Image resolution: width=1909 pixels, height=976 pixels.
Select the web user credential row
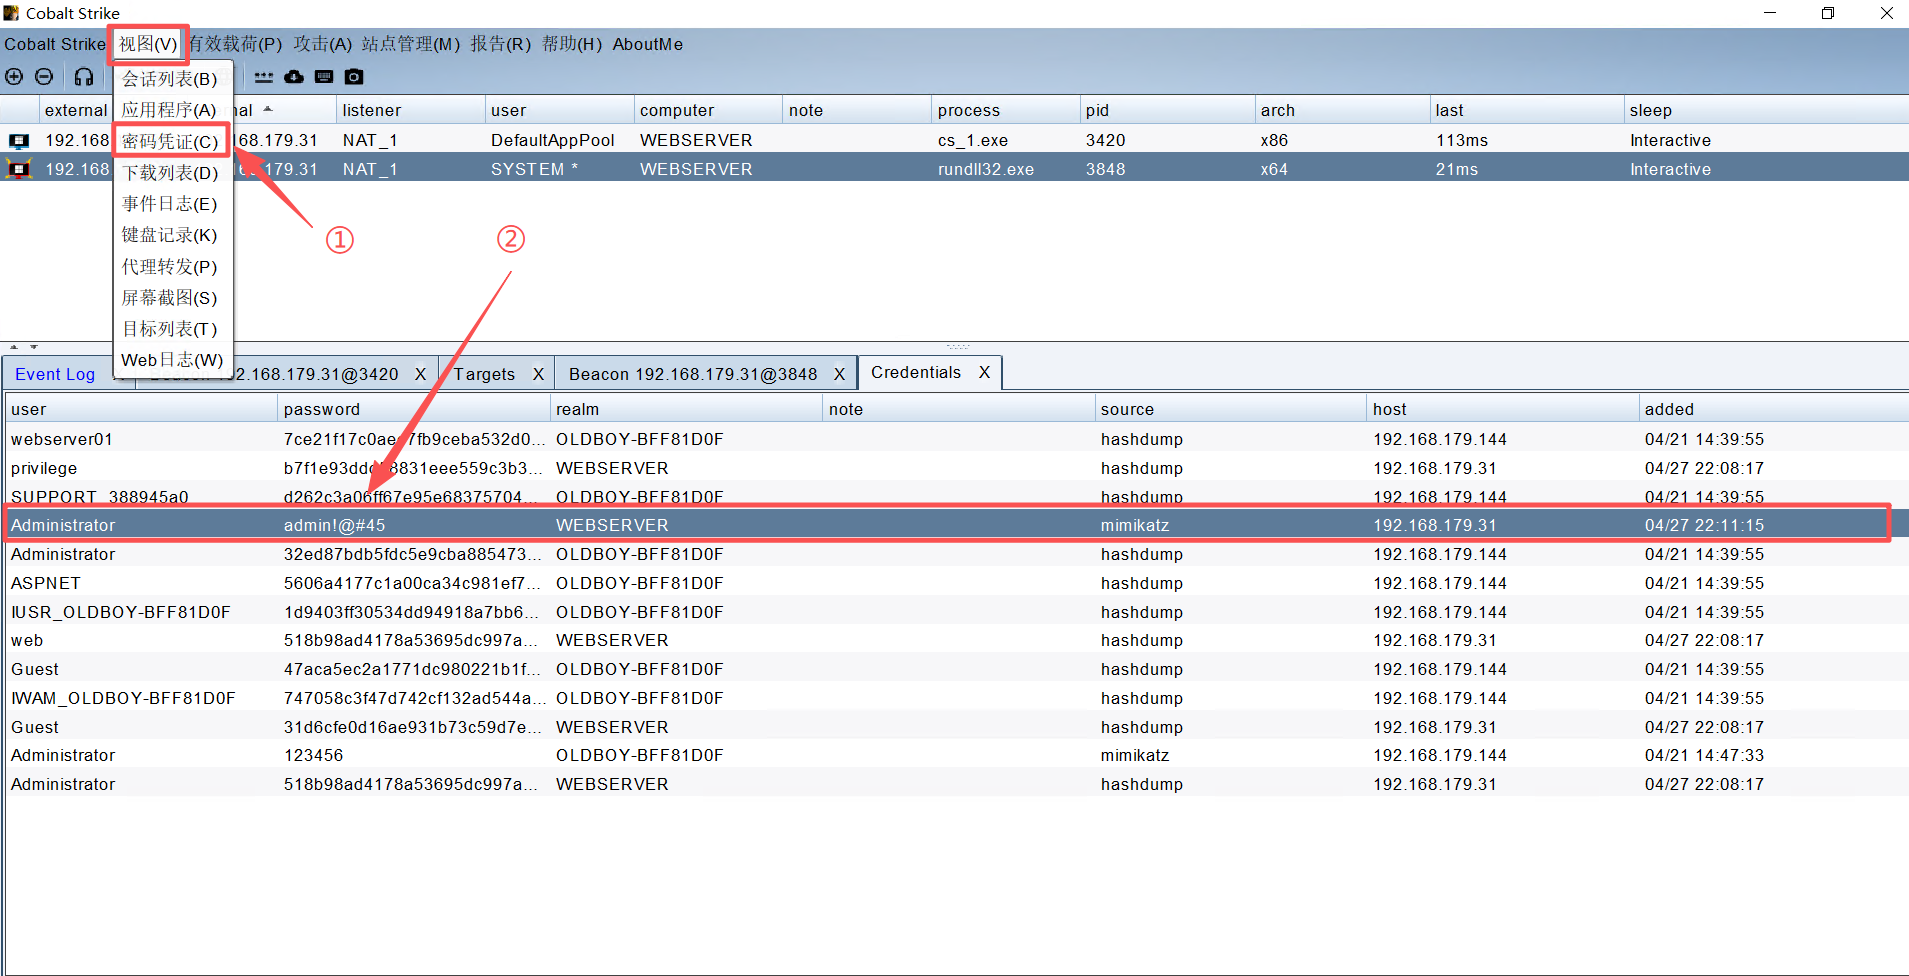(x=956, y=640)
